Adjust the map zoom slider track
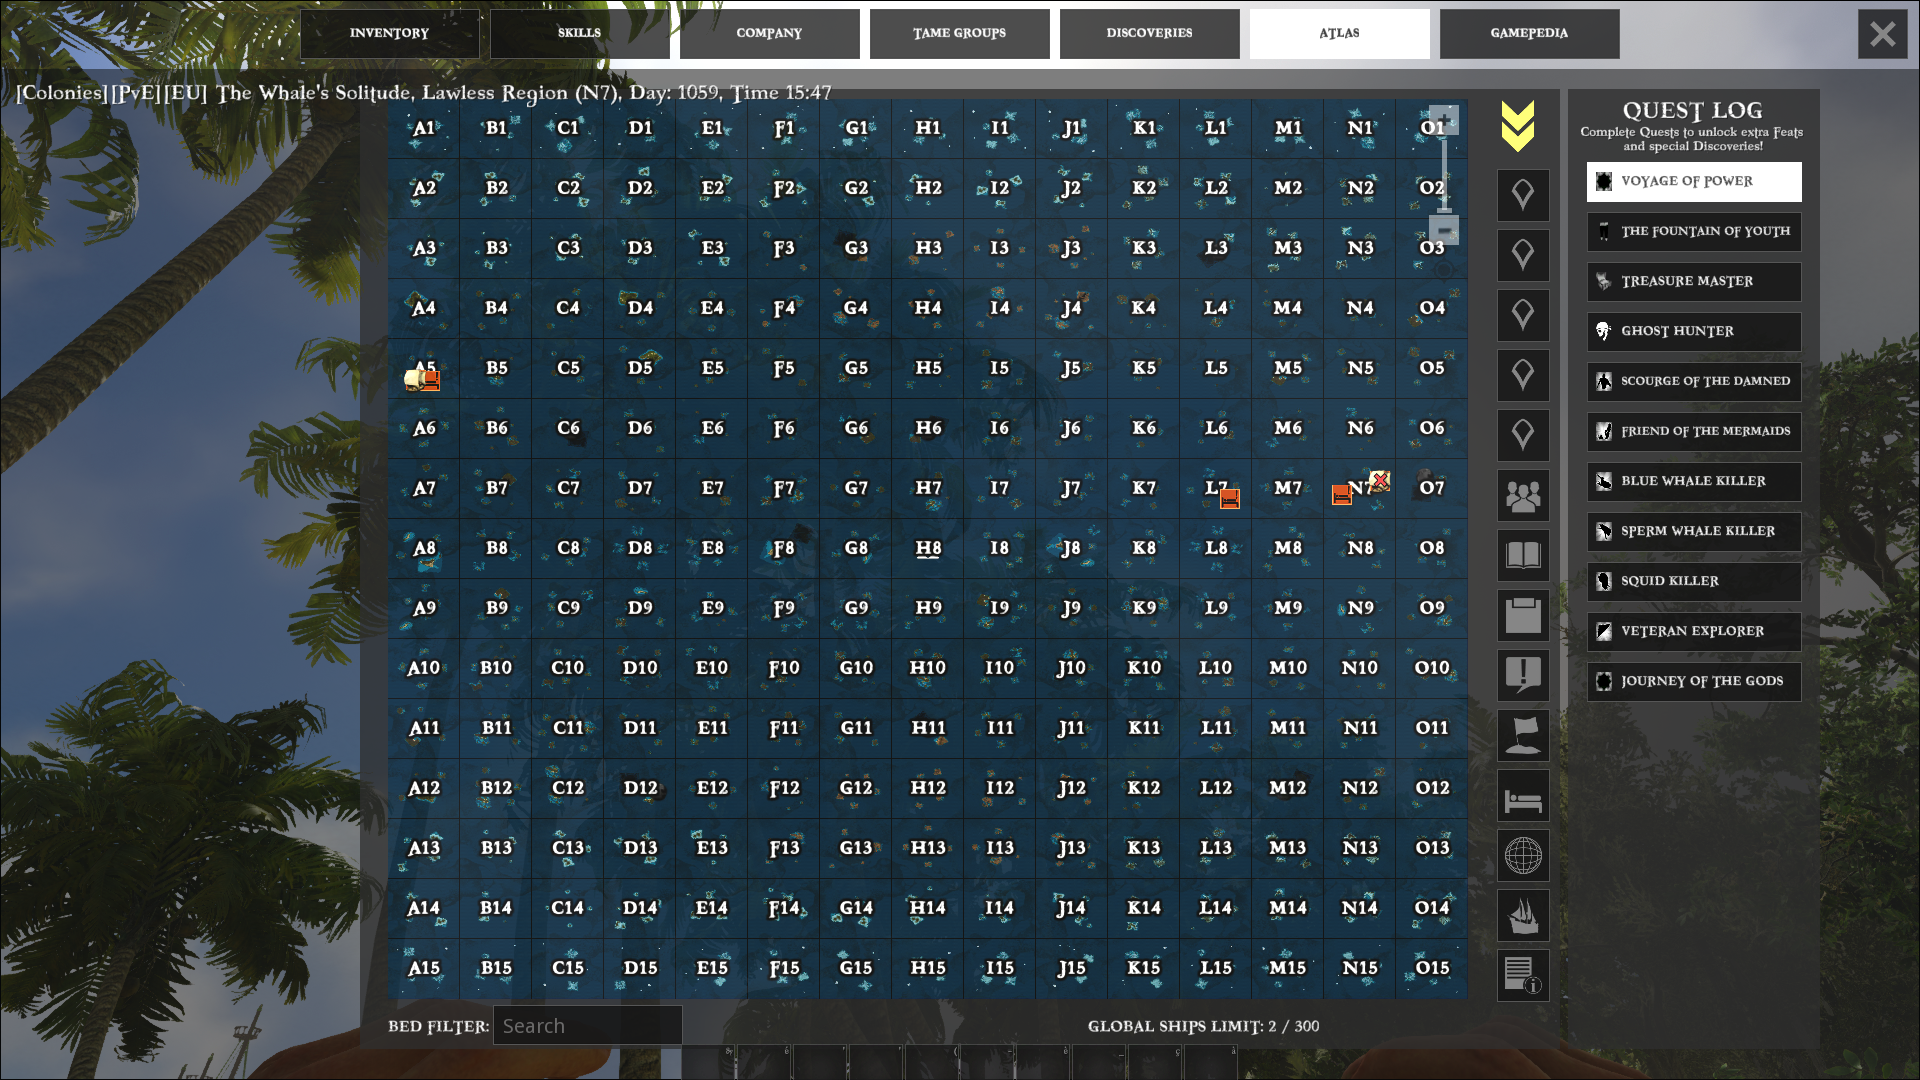The image size is (1920, 1080). tap(1444, 175)
